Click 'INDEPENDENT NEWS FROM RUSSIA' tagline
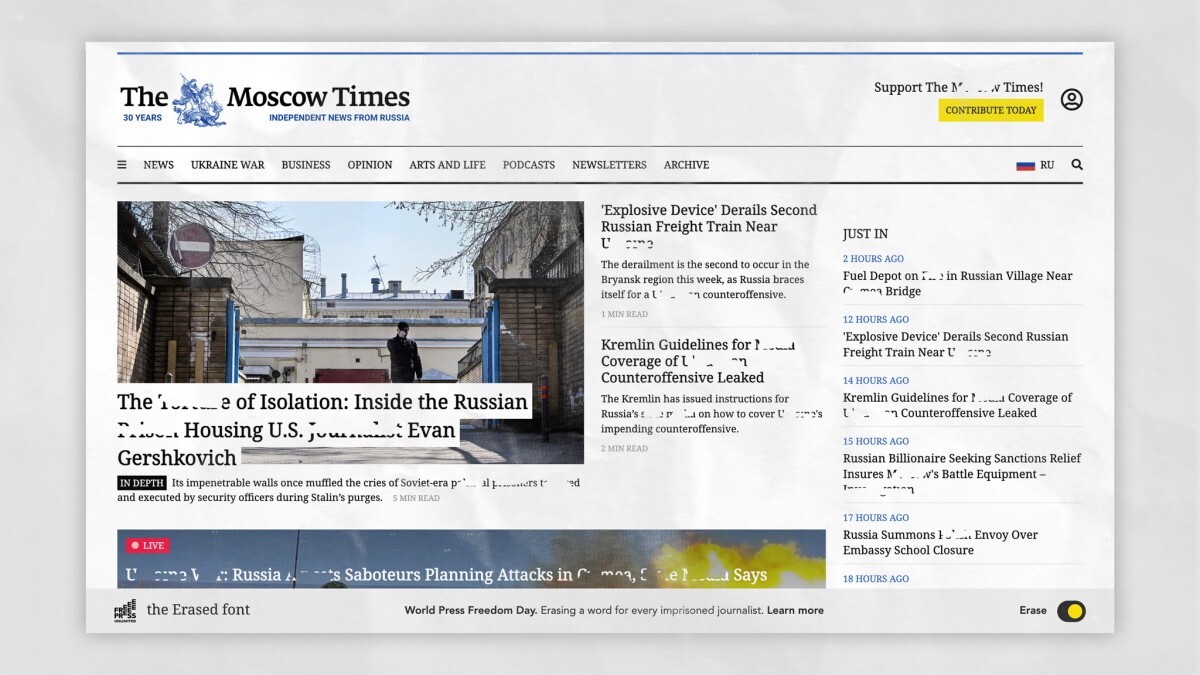 click(339, 118)
